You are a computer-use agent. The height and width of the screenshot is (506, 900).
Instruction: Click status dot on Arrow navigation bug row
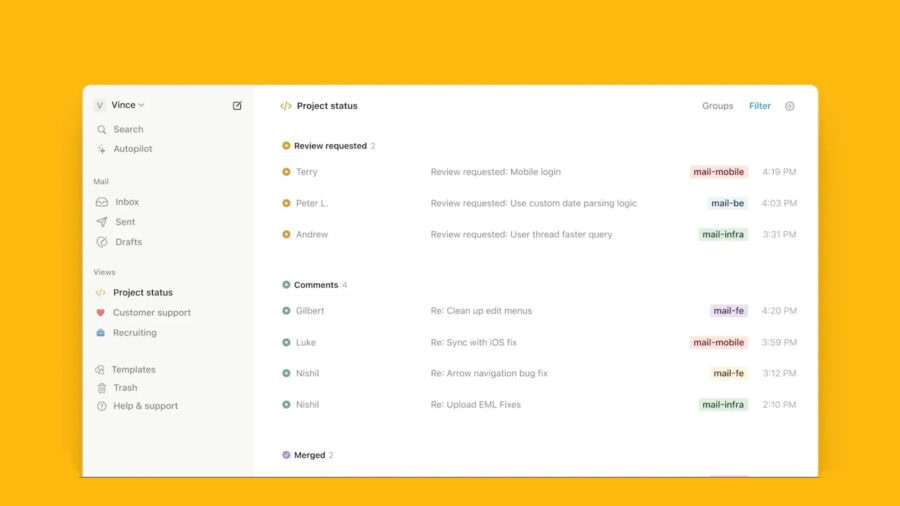coord(286,373)
